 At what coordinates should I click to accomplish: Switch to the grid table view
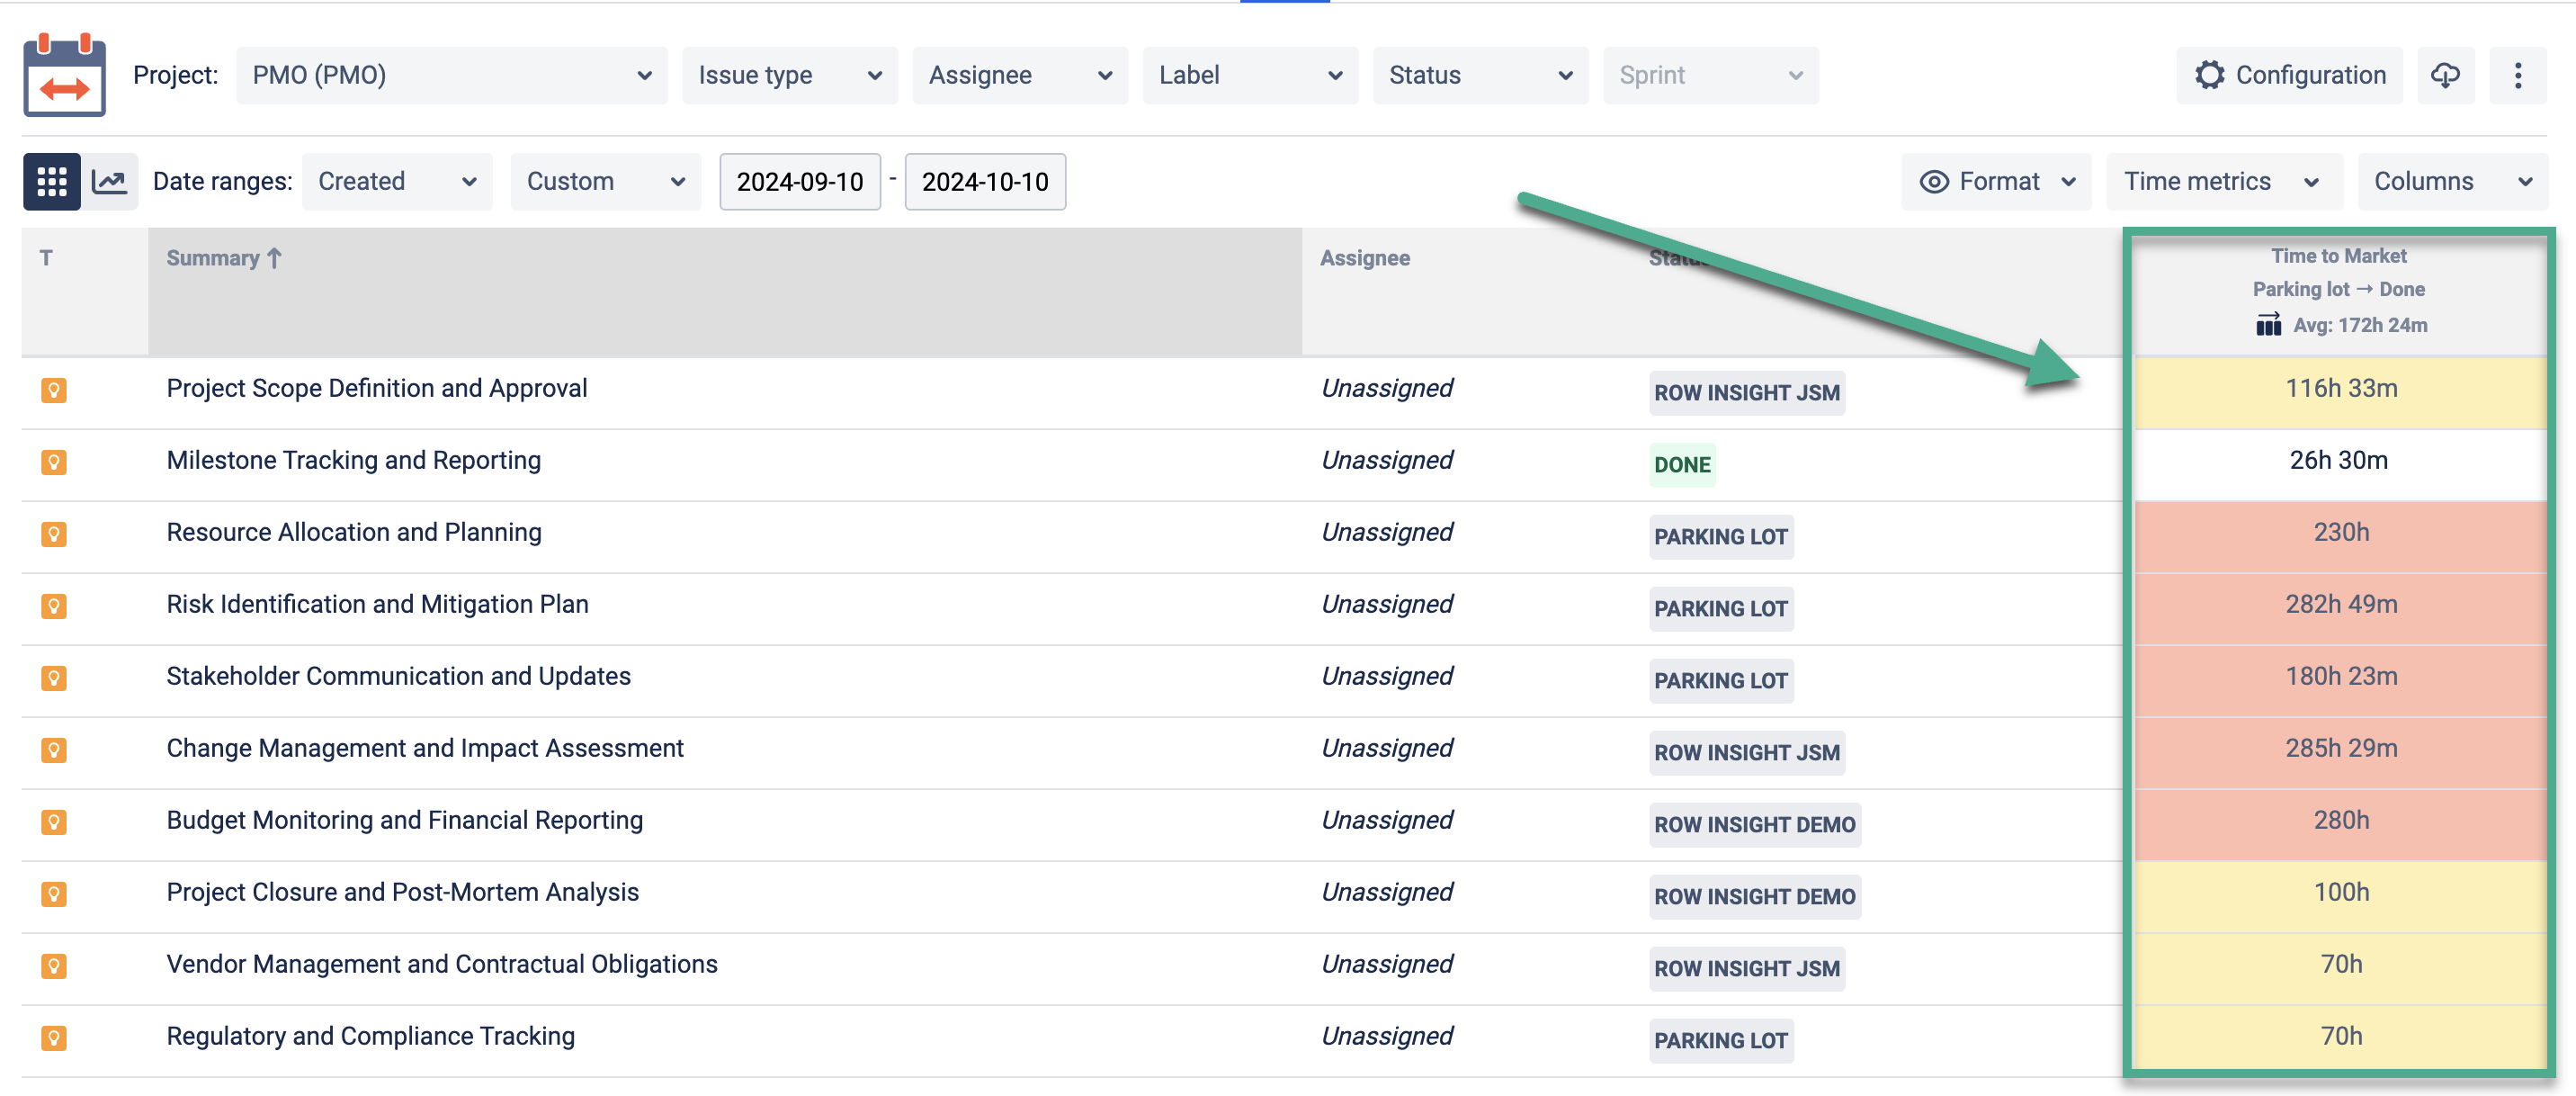point(51,181)
